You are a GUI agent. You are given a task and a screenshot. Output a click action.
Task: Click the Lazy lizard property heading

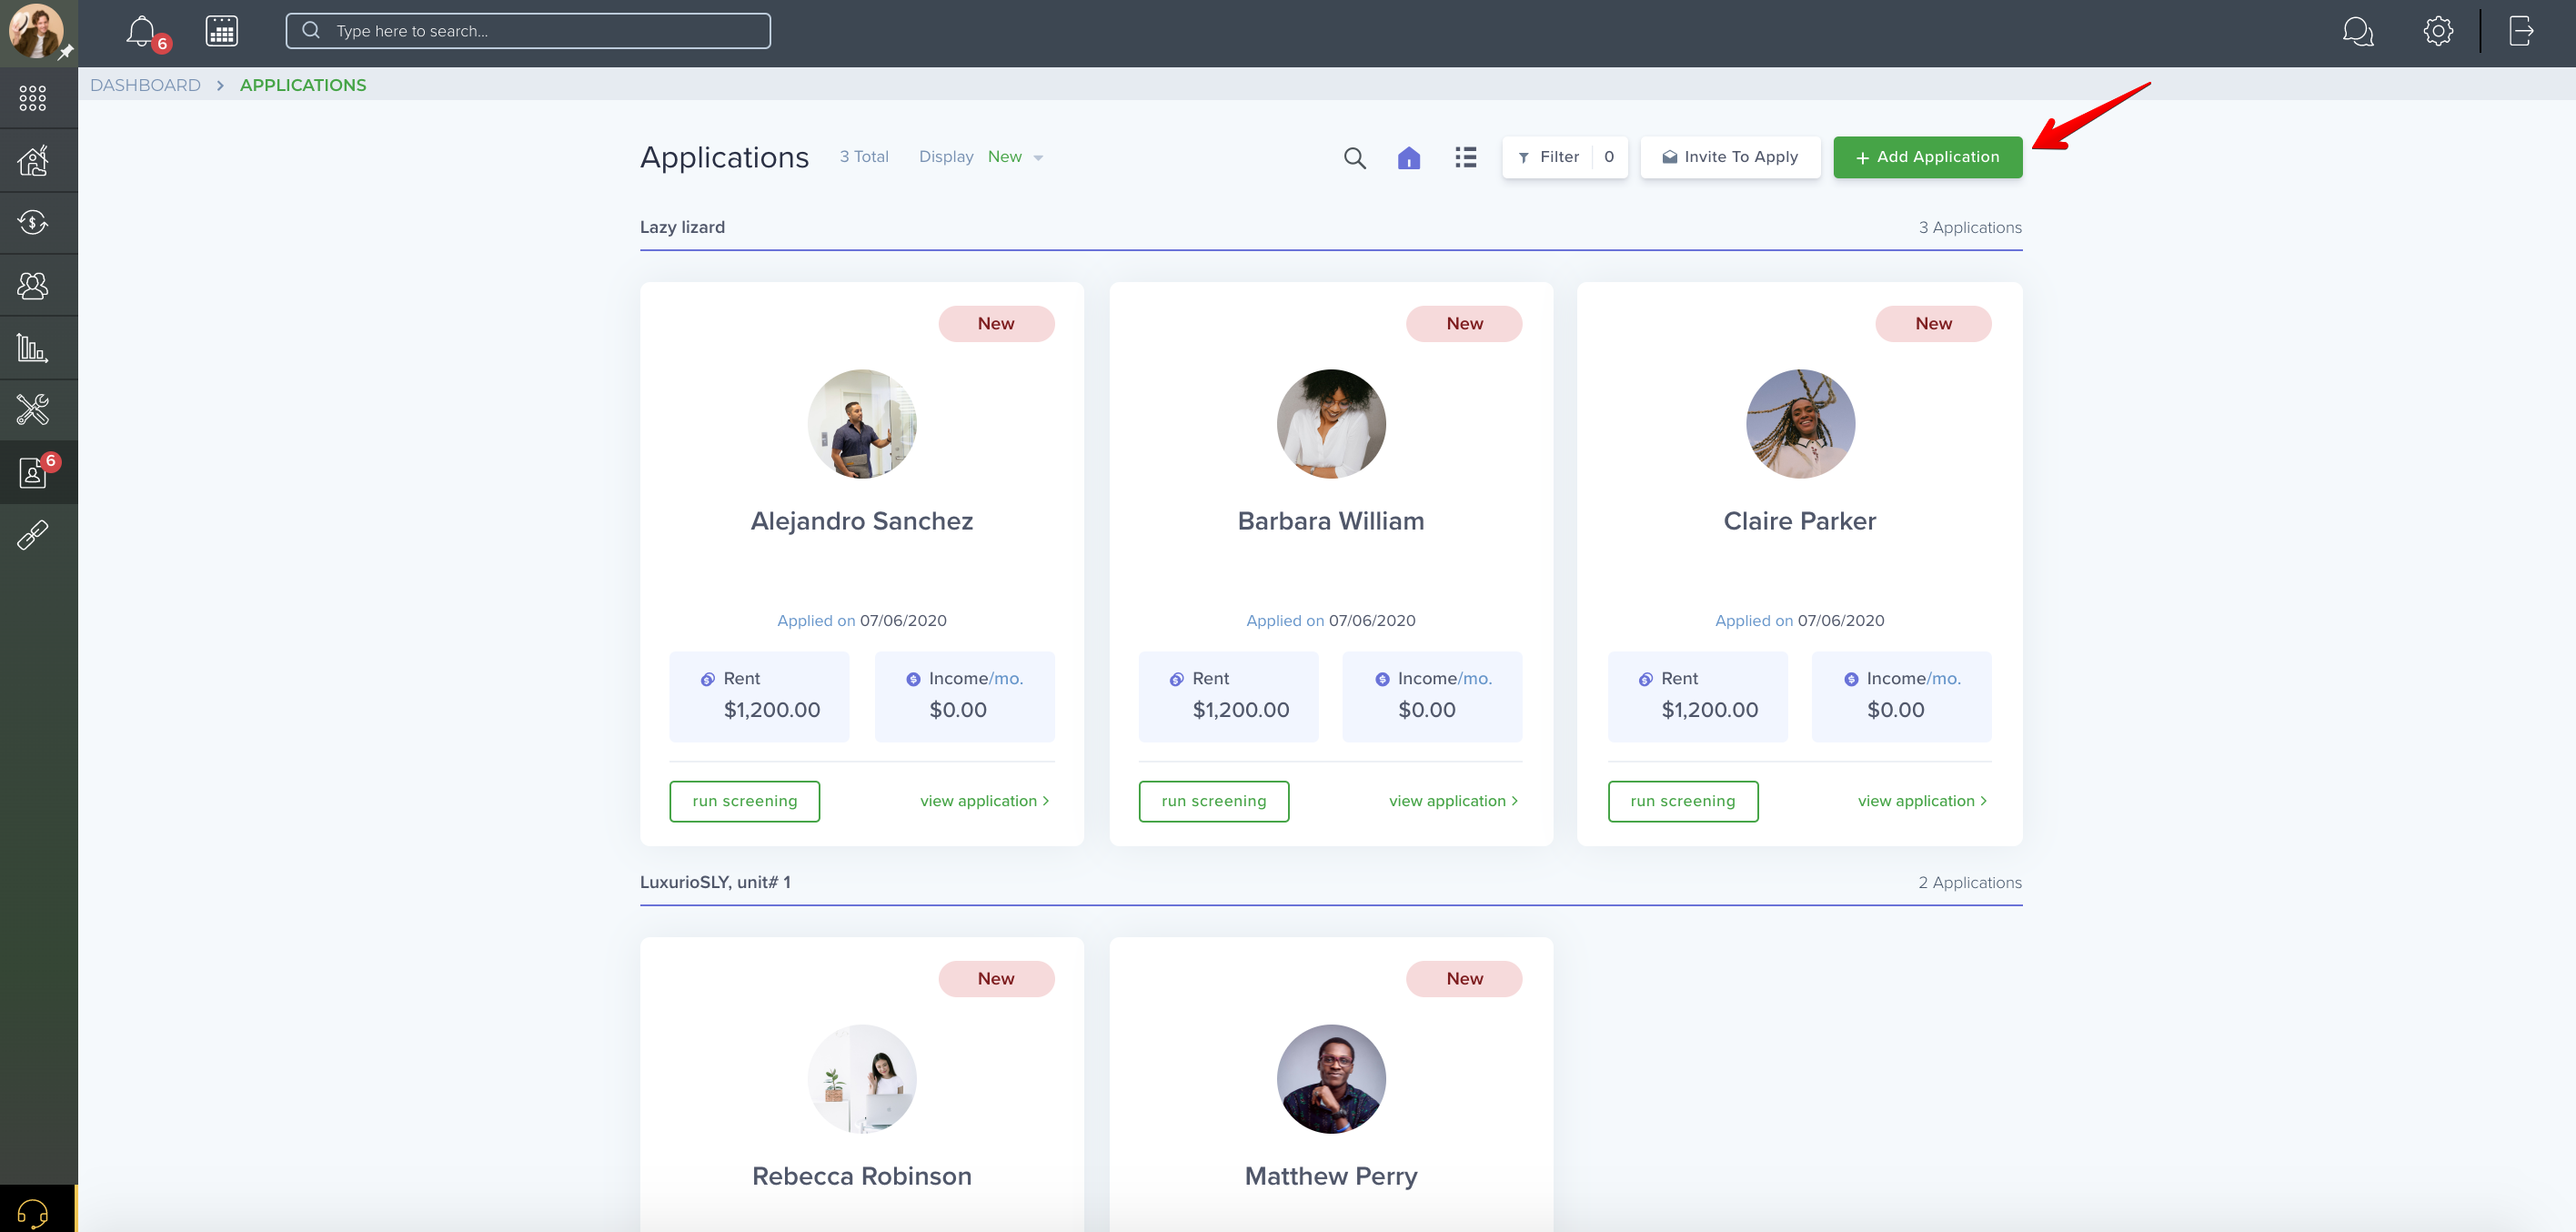pos(683,227)
